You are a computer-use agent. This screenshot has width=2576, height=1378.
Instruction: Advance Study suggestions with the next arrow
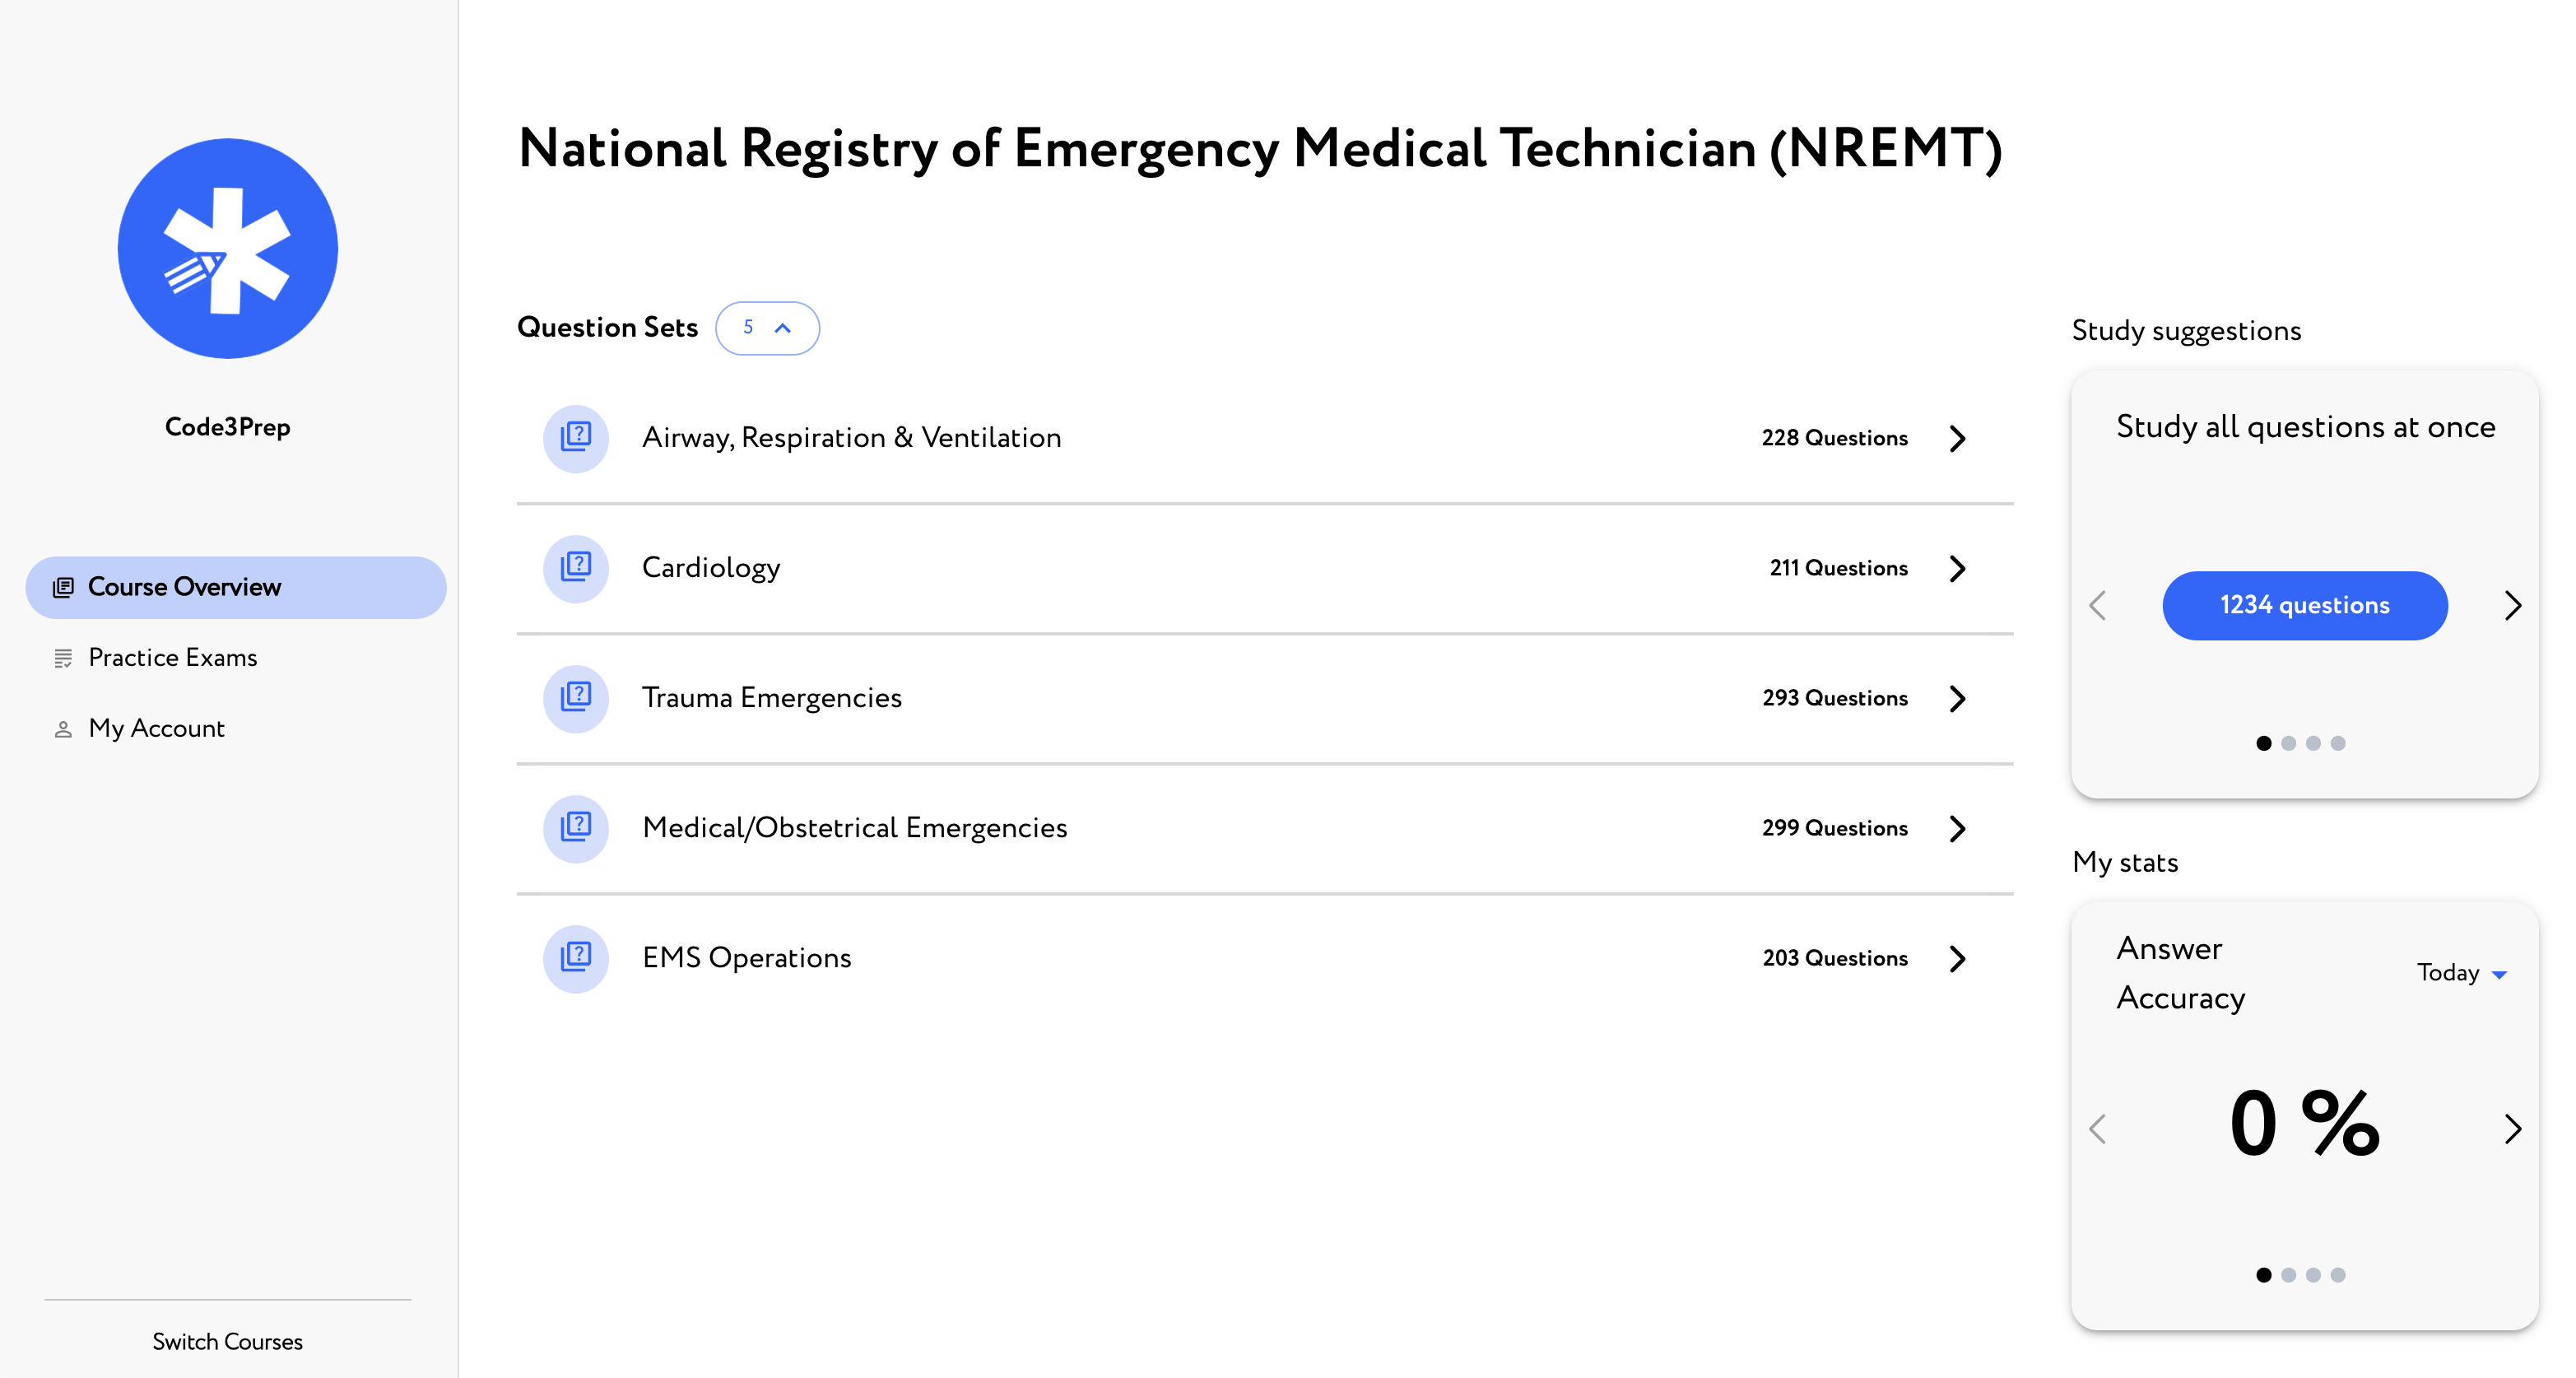[2513, 605]
